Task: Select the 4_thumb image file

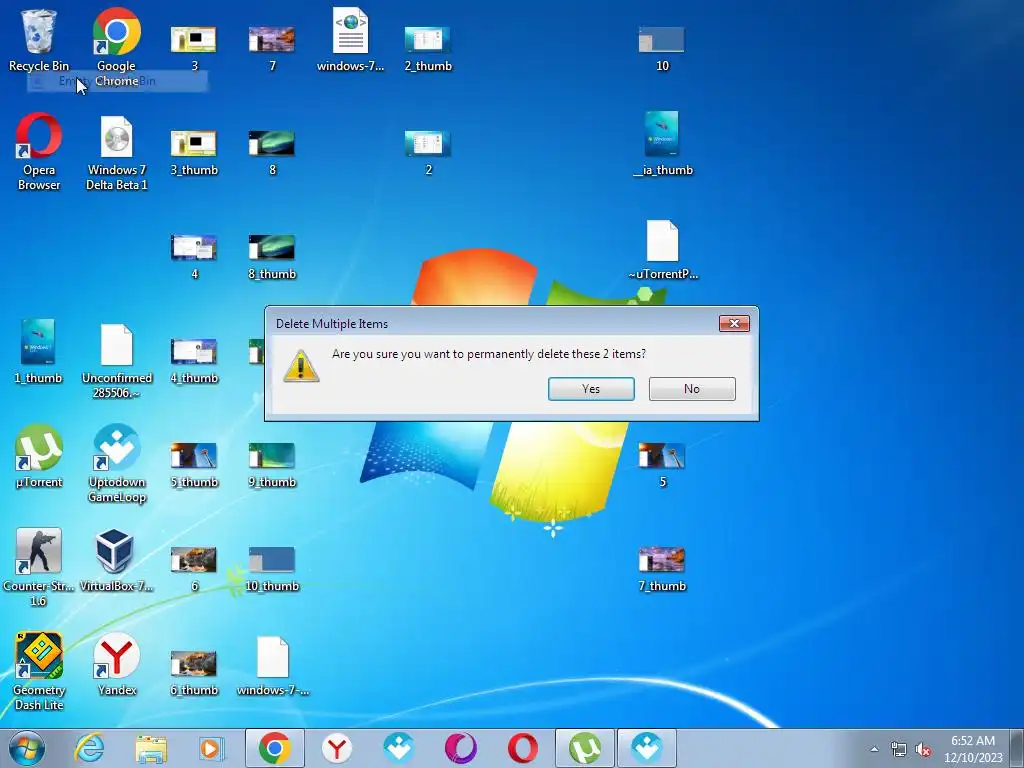Action: click(x=194, y=360)
